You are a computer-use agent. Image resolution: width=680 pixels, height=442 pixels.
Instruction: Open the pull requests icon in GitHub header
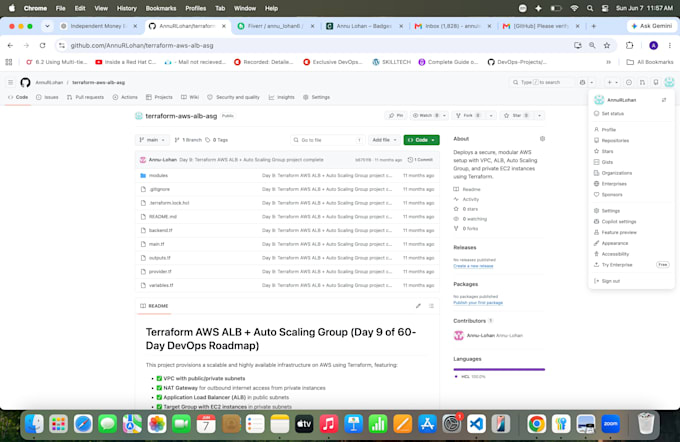[x=642, y=82]
